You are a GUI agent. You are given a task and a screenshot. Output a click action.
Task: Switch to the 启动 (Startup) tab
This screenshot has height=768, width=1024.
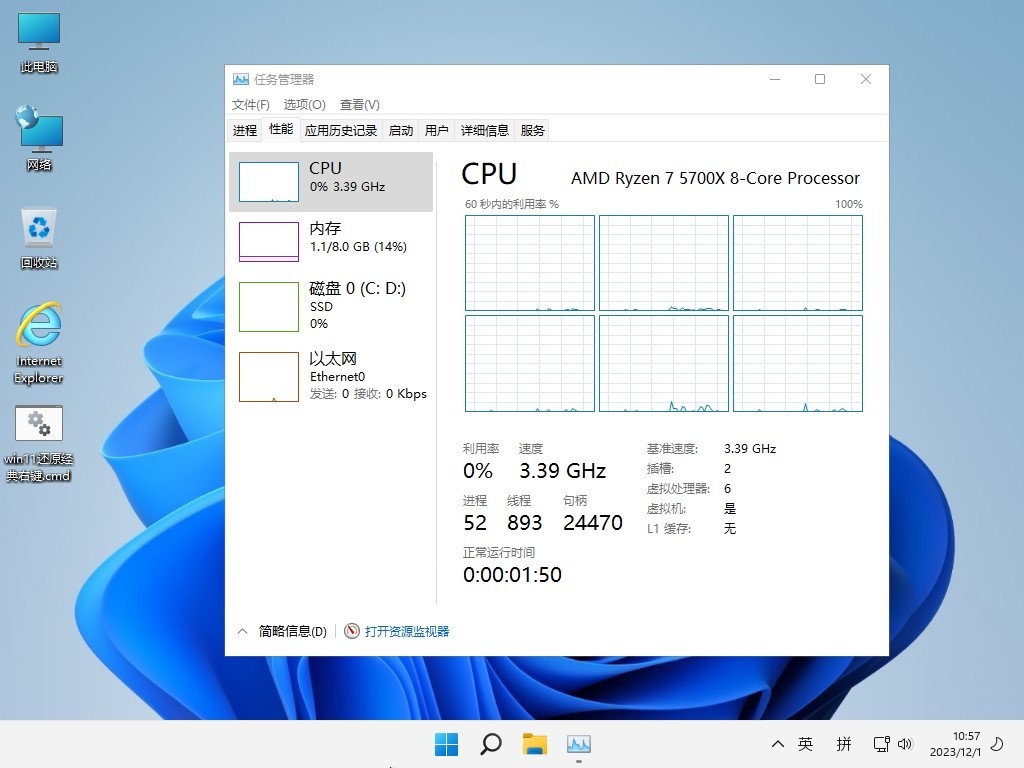tap(400, 130)
